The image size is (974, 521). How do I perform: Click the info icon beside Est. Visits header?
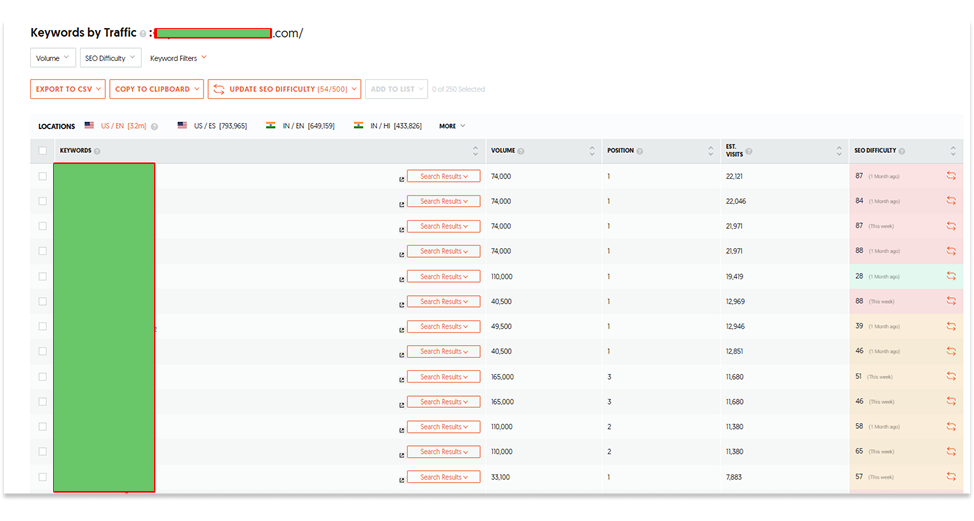click(749, 151)
